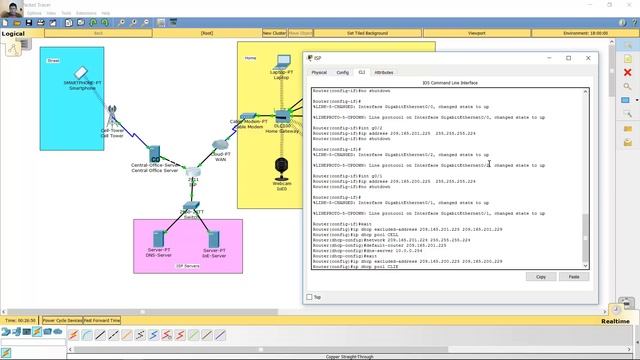640x360 pixels.
Task: Select the Network Devices category icon
Action: point(6,332)
